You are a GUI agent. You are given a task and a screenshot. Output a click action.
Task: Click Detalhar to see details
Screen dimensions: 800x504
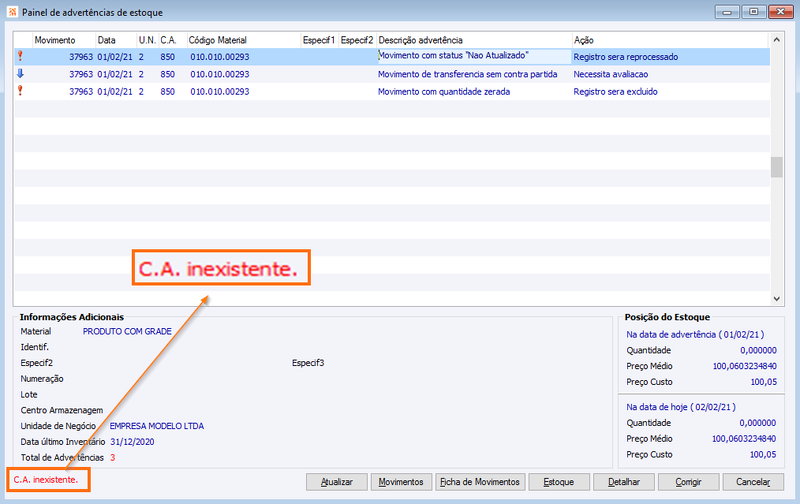(x=623, y=482)
